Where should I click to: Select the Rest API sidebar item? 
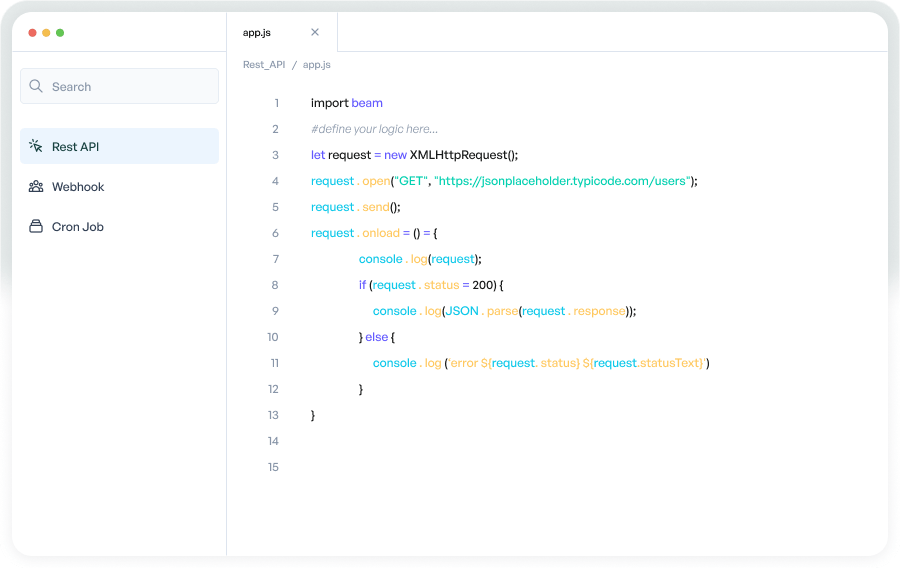point(119,147)
